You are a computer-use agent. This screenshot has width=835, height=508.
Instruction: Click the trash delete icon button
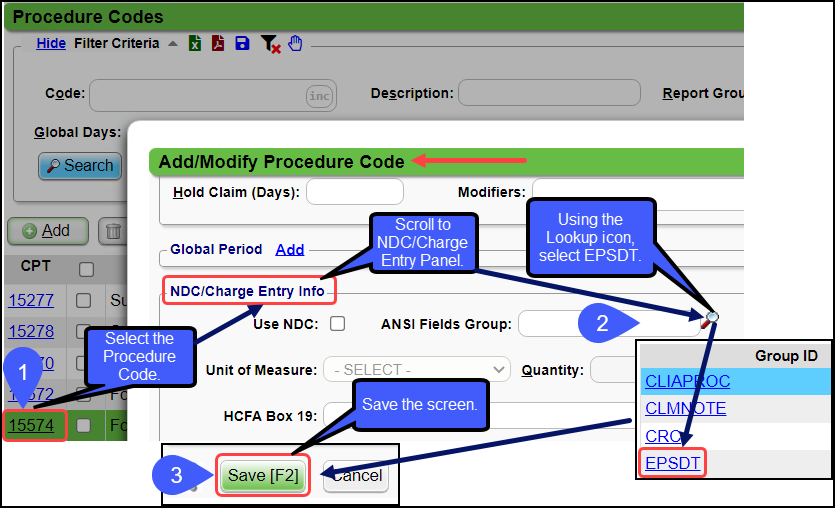coord(113,231)
